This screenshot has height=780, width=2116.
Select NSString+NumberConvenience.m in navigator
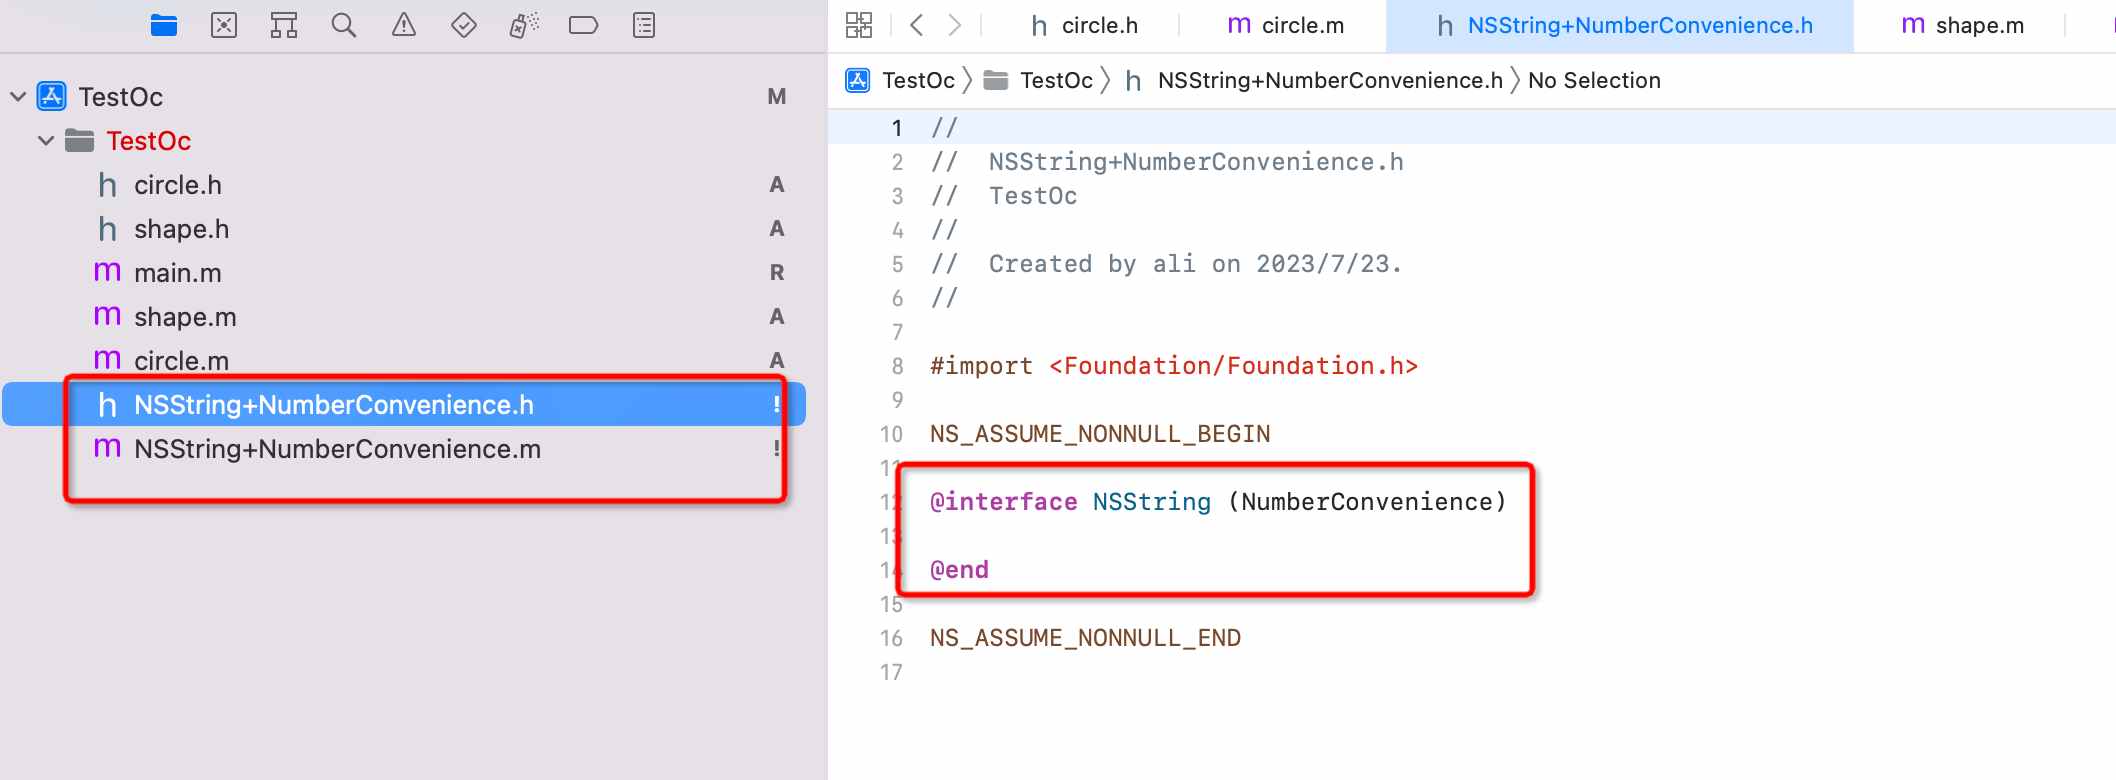[x=337, y=449]
